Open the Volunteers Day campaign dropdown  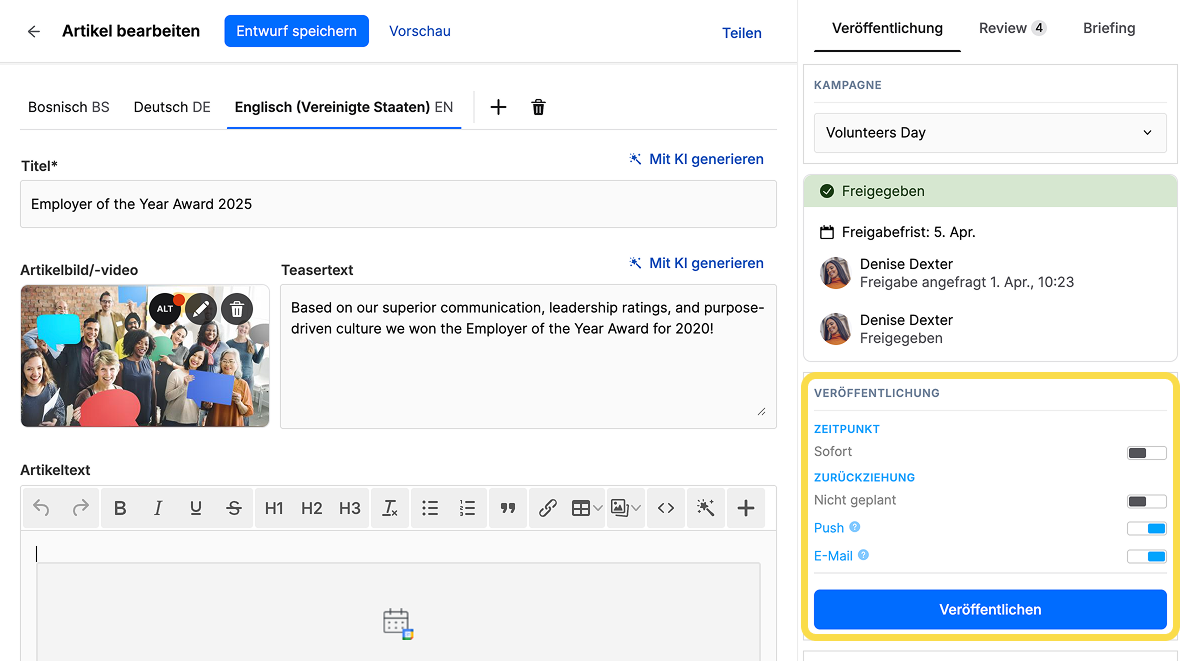pyautogui.click(x=990, y=133)
